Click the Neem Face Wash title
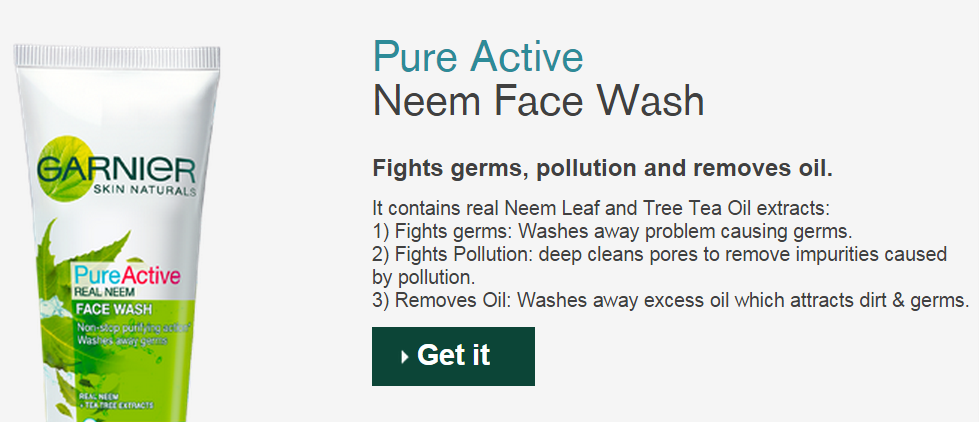 click(x=539, y=101)
